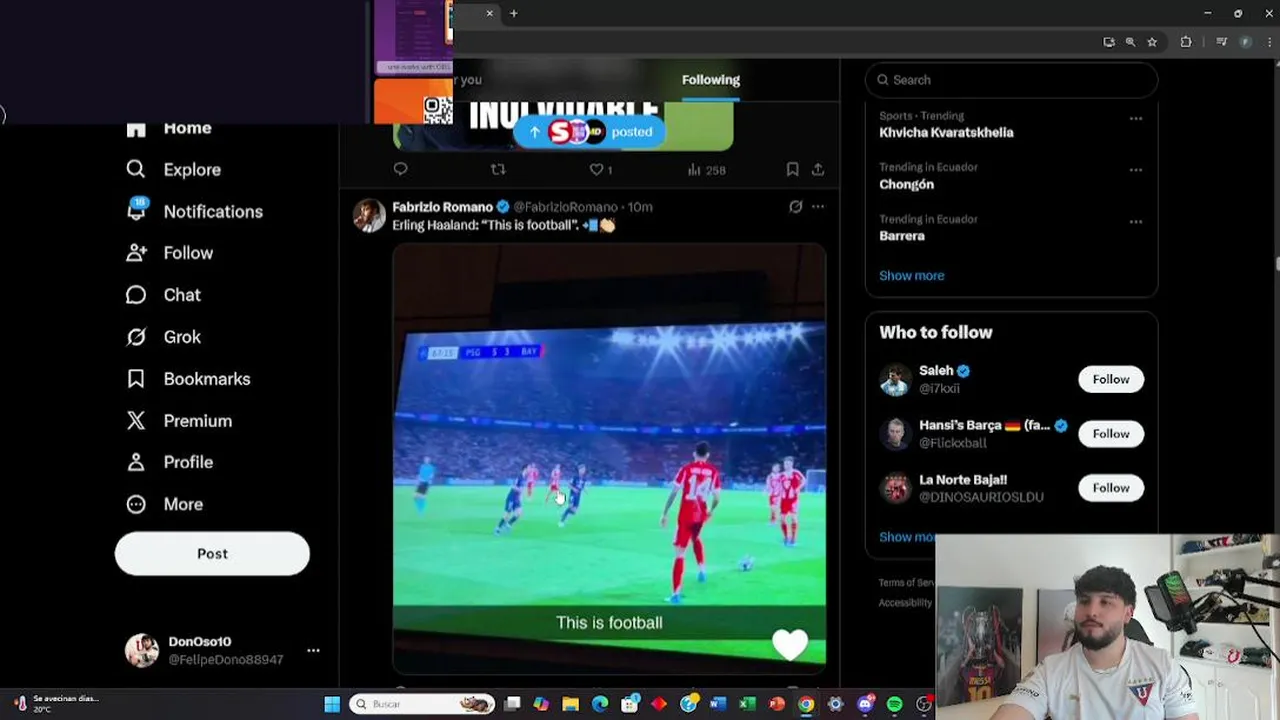Open PowerPoint from the taskbar
The image size is (1280, 720).
(x=776, y=704)
